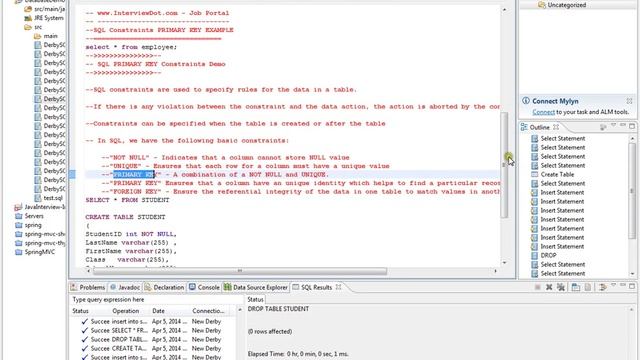
Task: Click the editor scroll down arrow
Action: click(504, 262)
